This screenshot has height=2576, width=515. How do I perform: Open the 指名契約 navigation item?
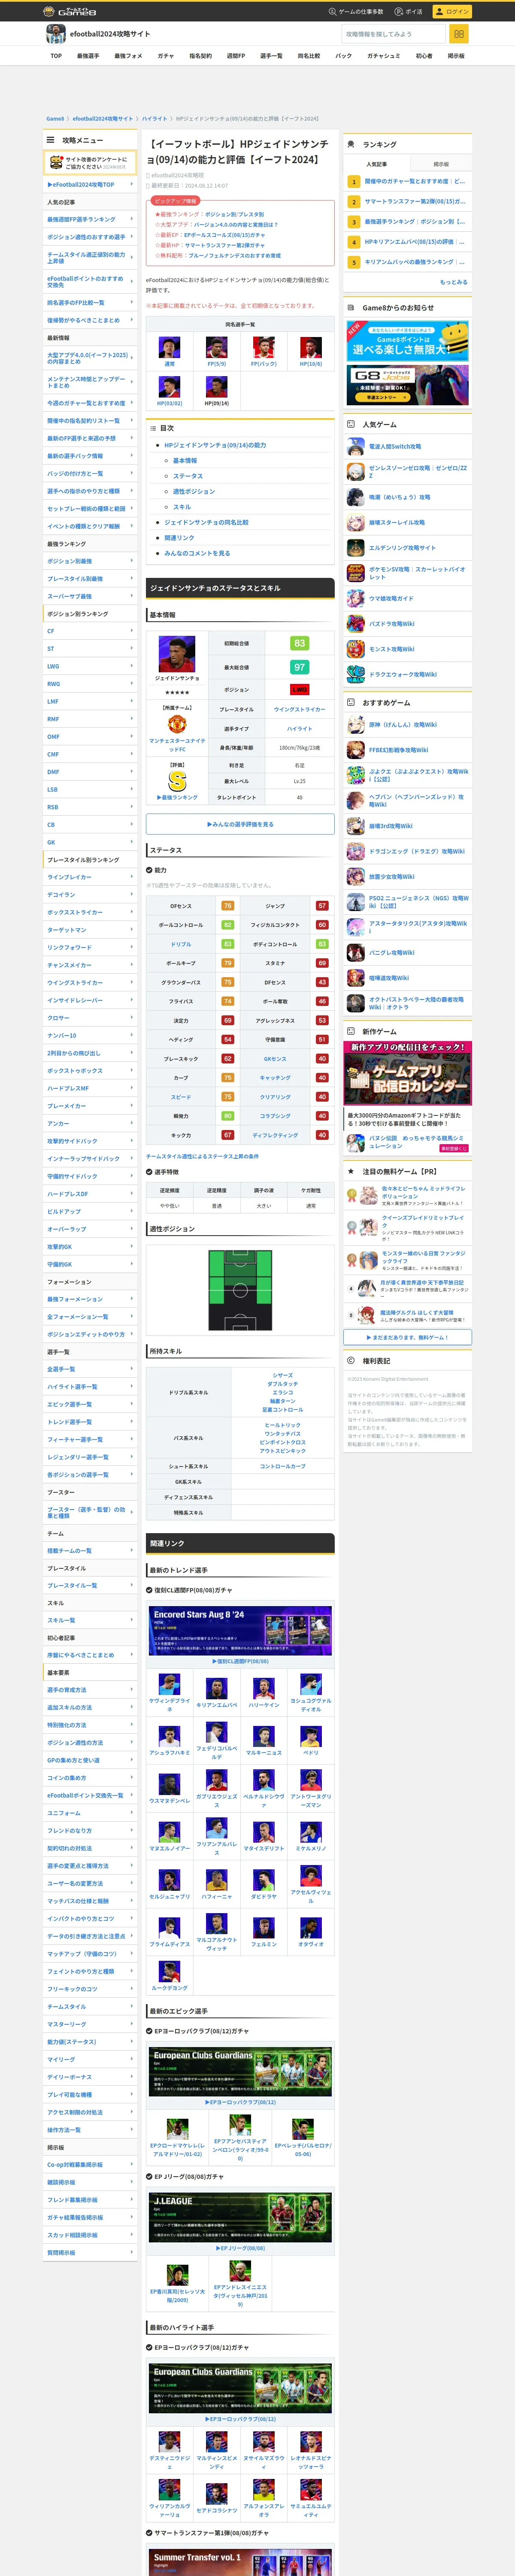click(x=200, y=56)
